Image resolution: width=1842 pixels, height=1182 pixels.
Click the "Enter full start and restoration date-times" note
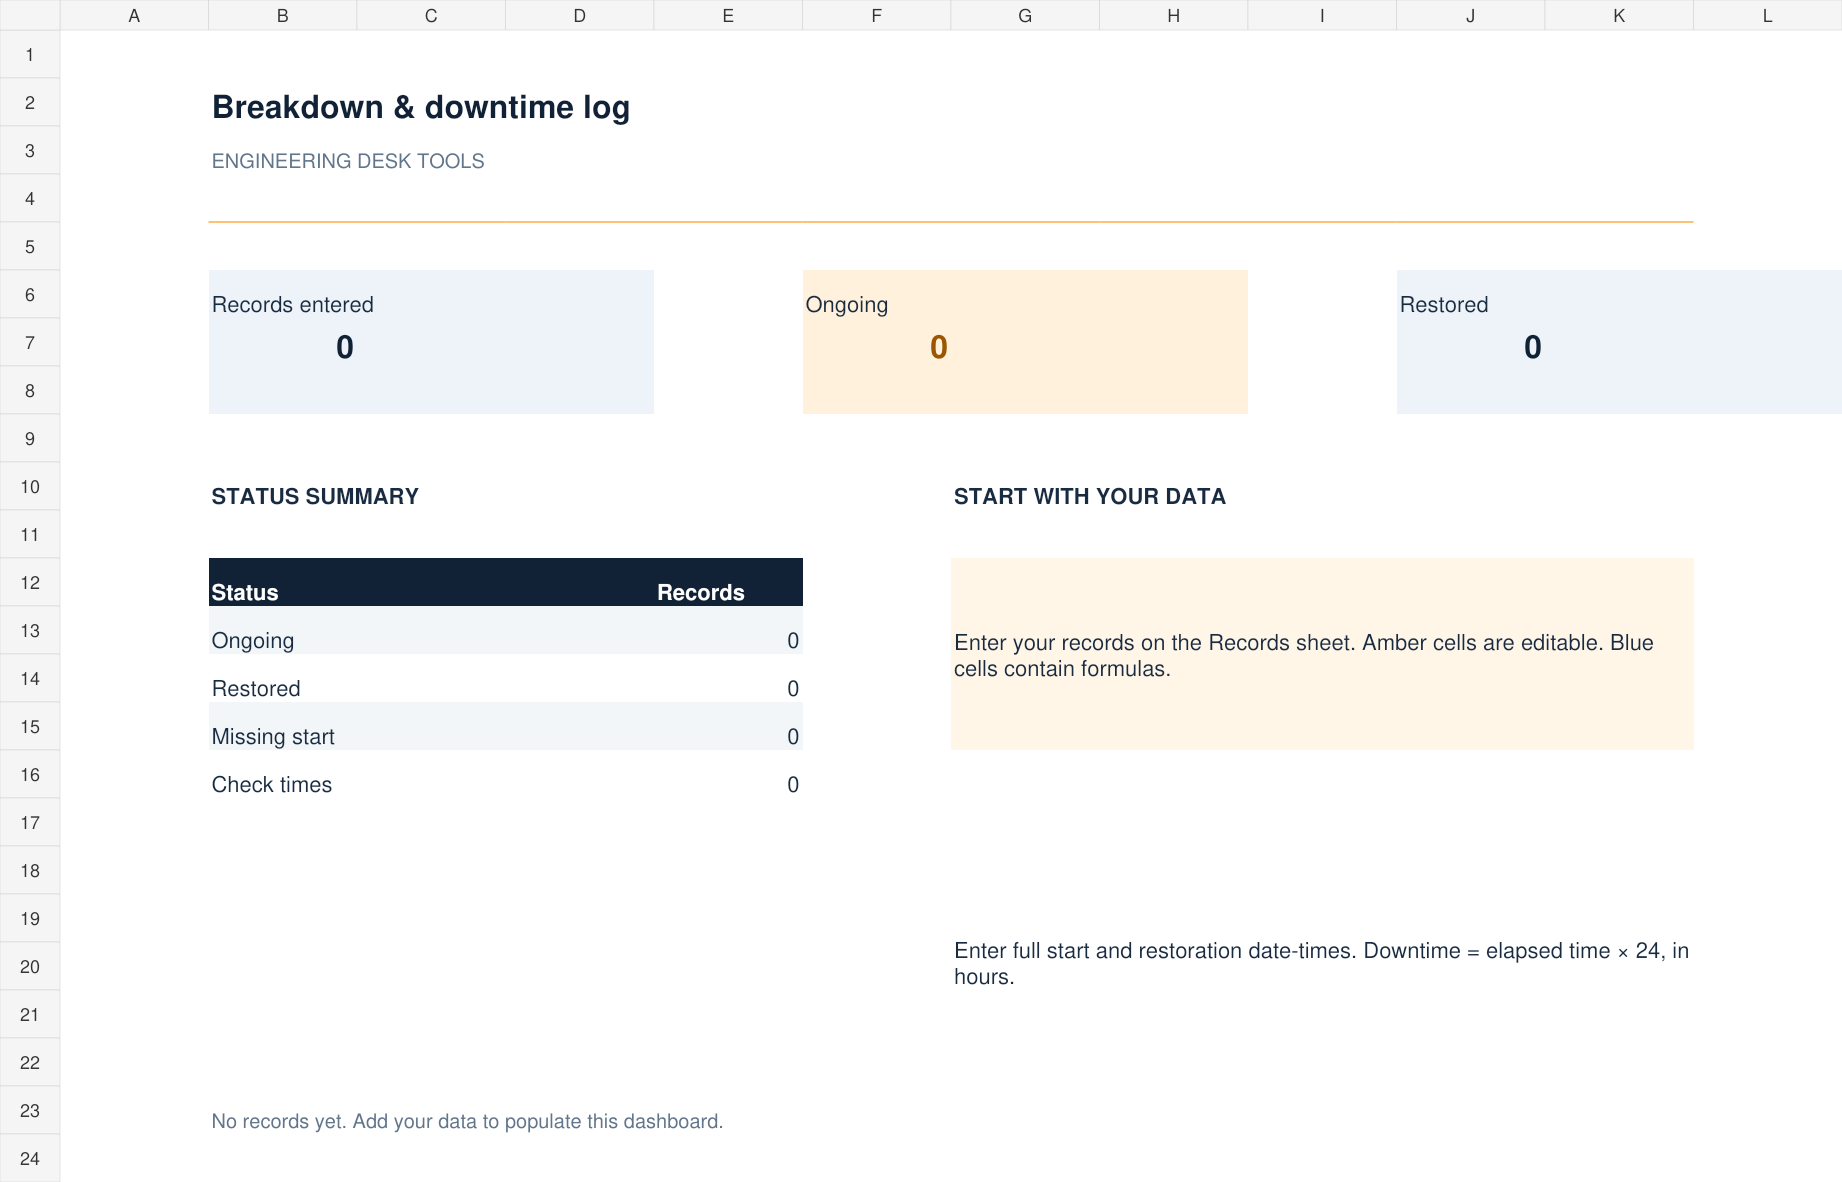coord(1321,964)
